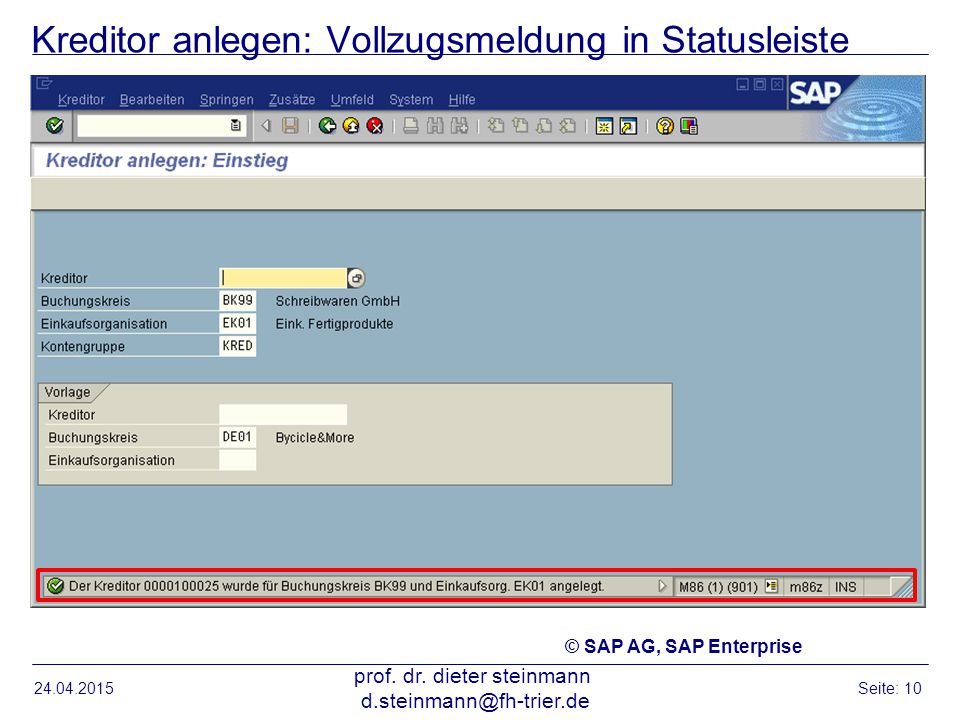Click the Vorlage Buchungskreis field containing DE01
Screen dimensions: 960x720
point(238,437)
